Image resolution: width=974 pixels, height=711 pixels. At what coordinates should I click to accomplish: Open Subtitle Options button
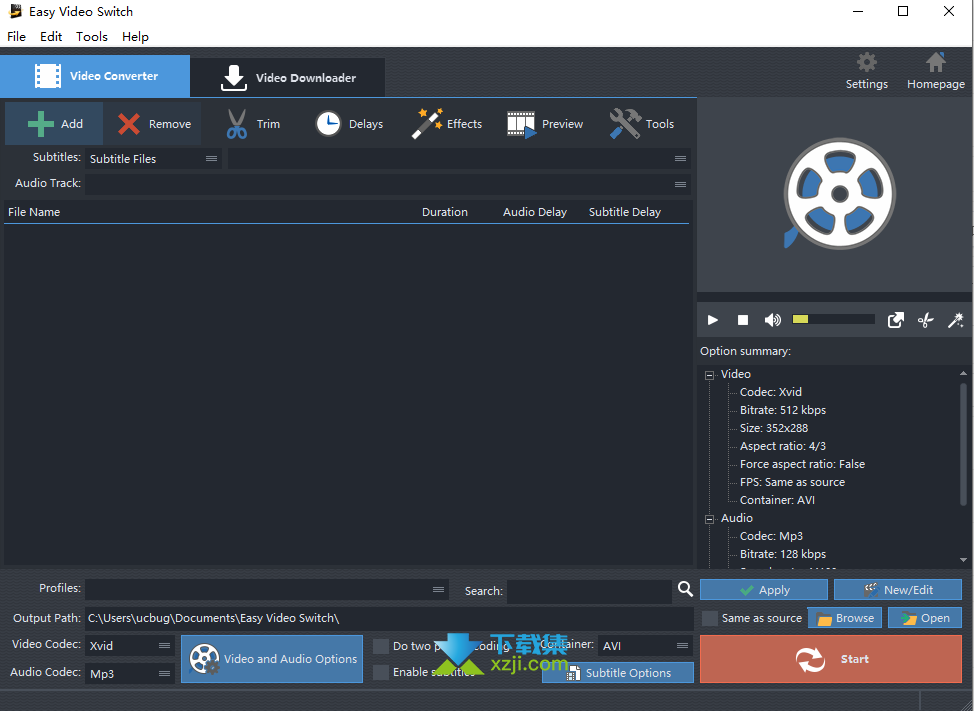(x=618, y=673)
